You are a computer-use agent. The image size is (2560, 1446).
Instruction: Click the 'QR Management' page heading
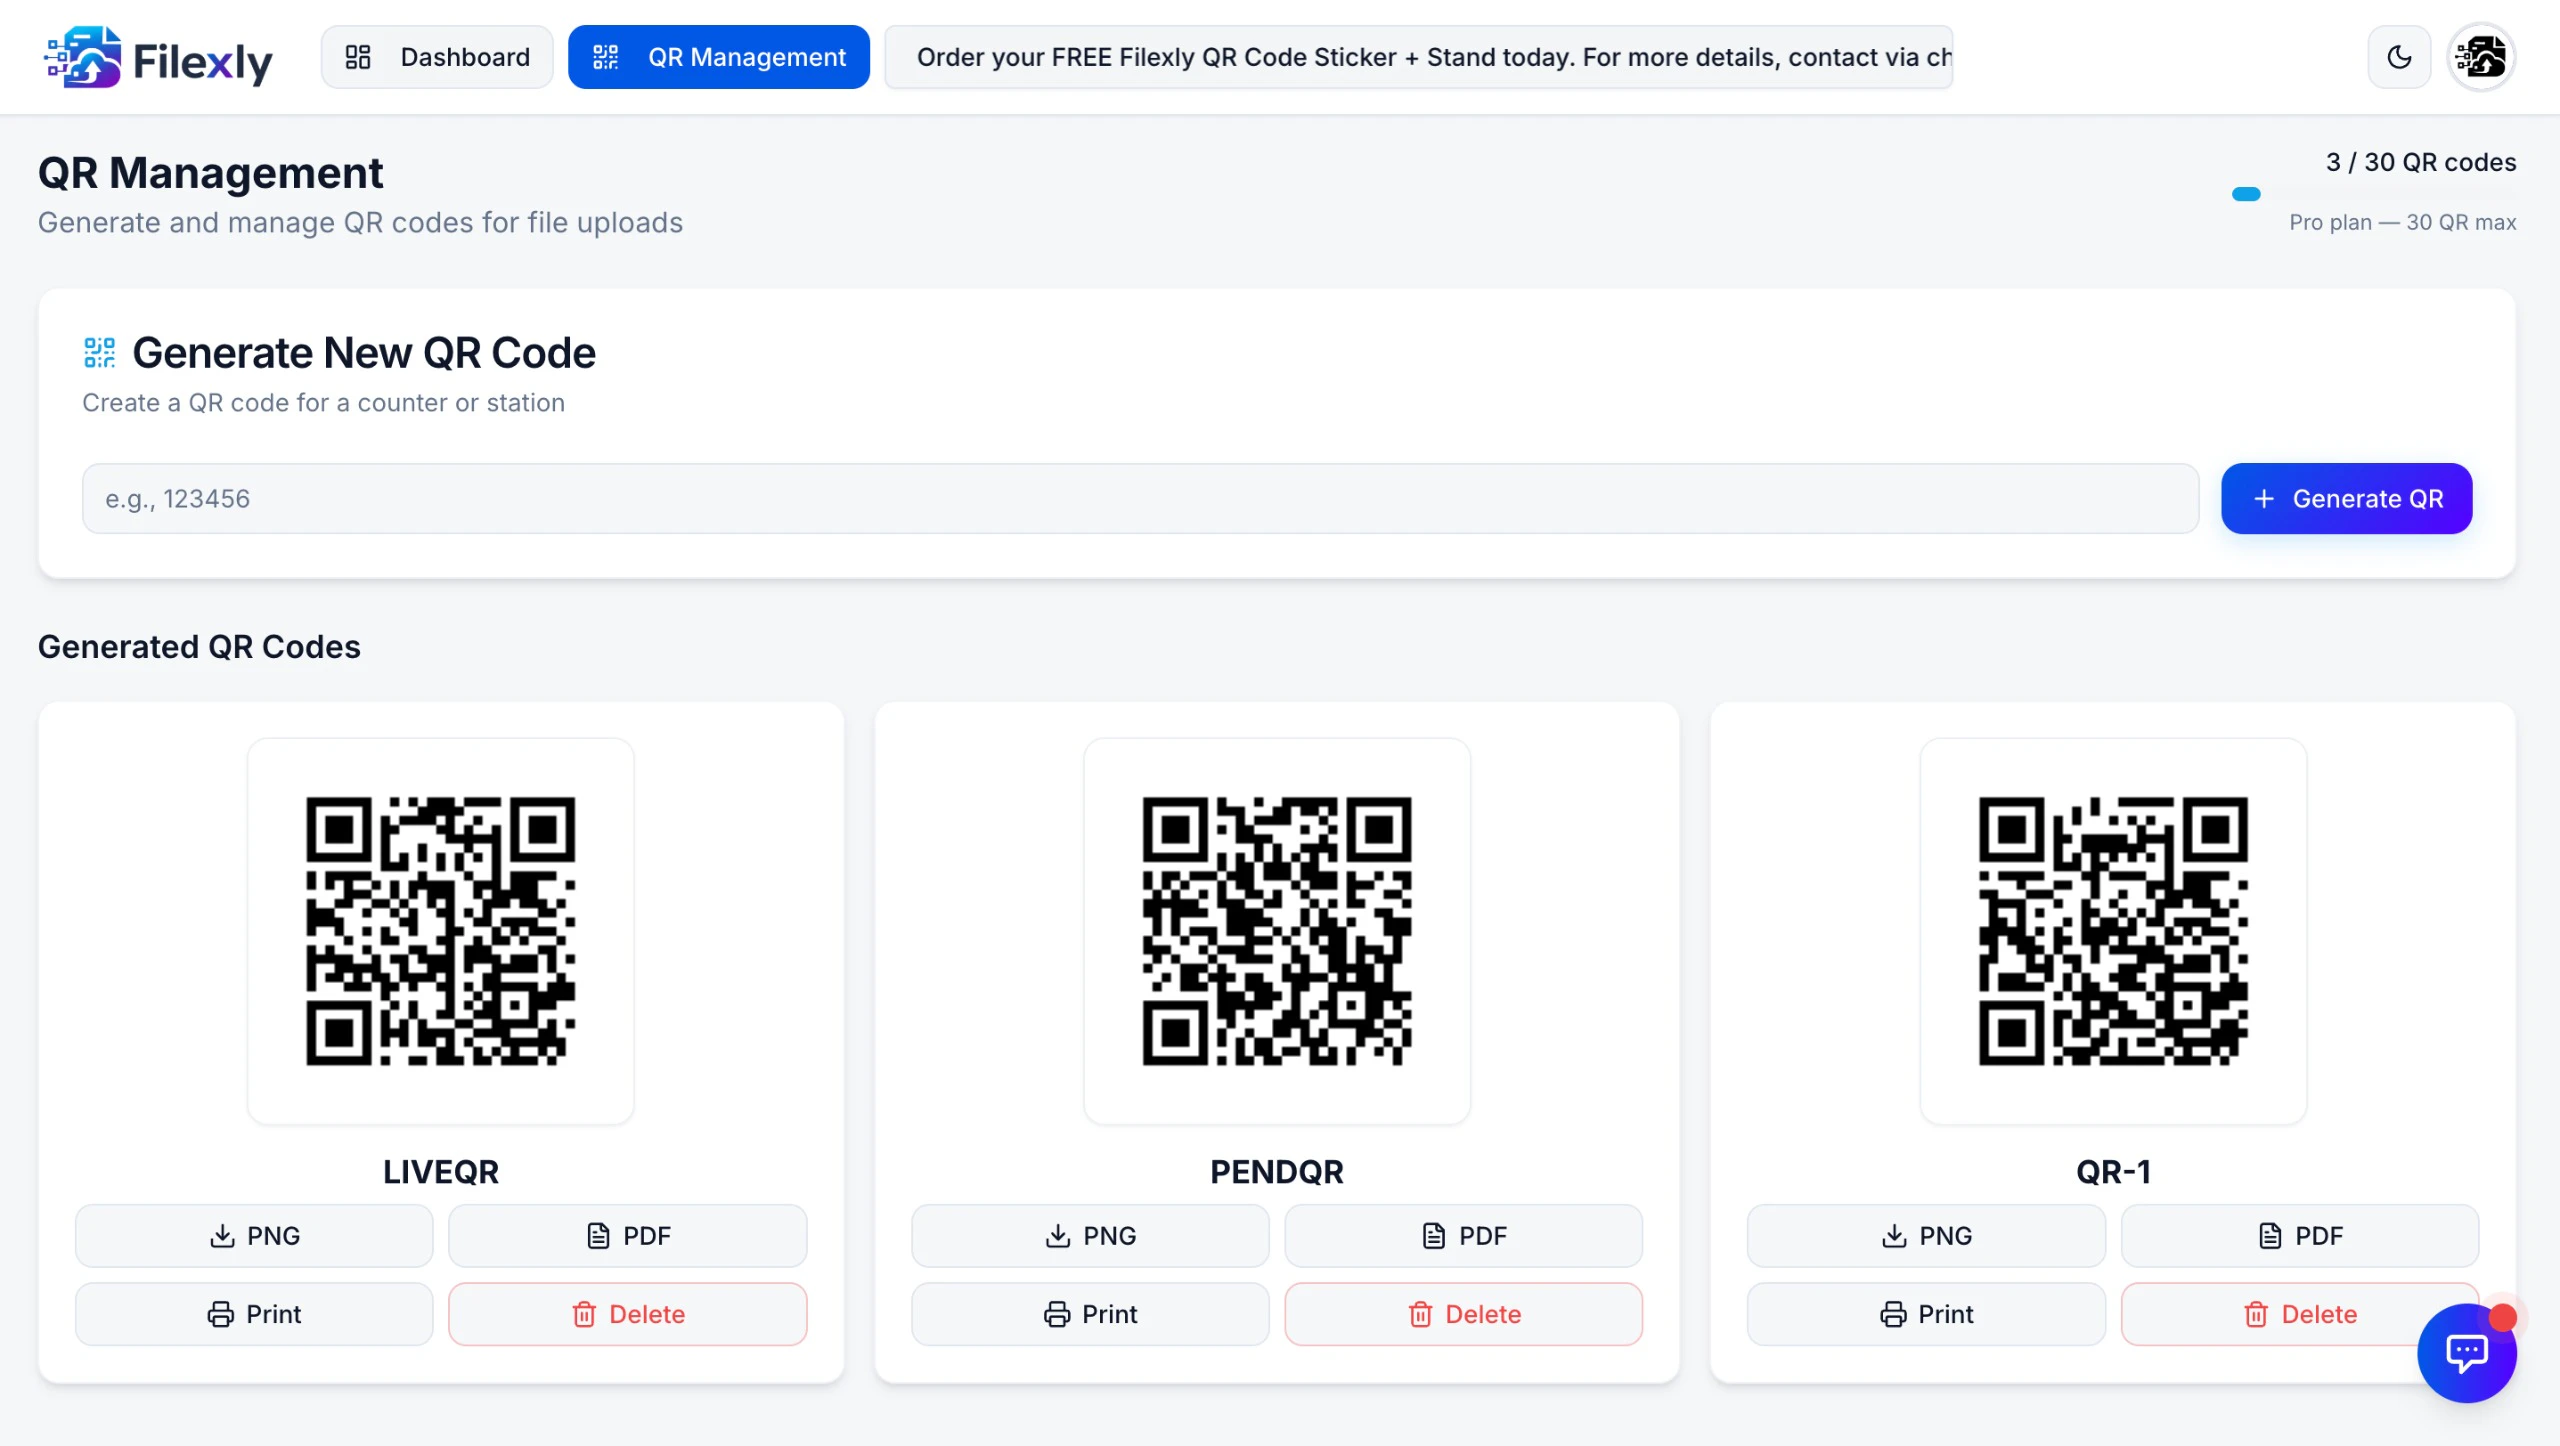tap(210, 173)
